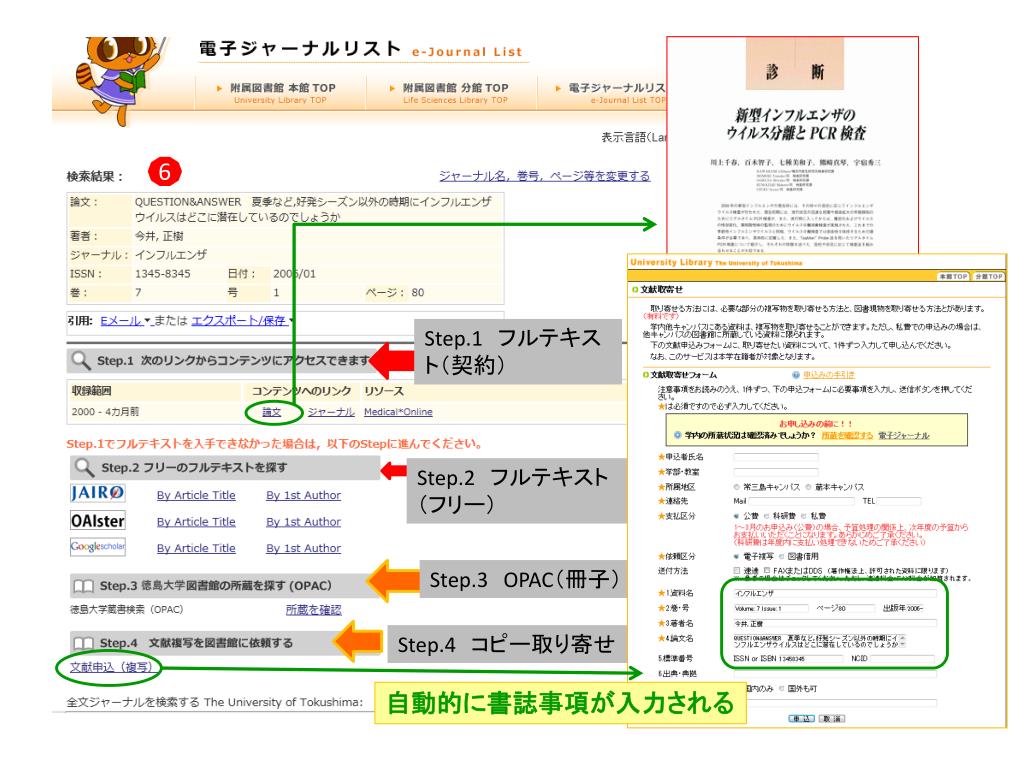Click the 学部・教室 input field
1024x768 pixels.
point(776,472)
